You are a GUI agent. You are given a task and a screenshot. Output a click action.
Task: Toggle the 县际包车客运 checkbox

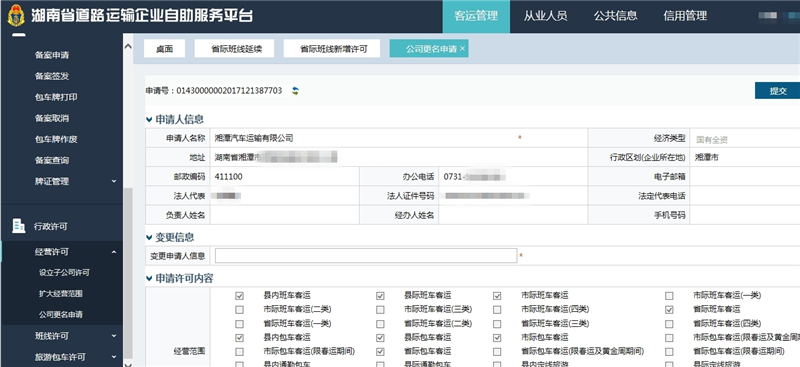point(380,338)
